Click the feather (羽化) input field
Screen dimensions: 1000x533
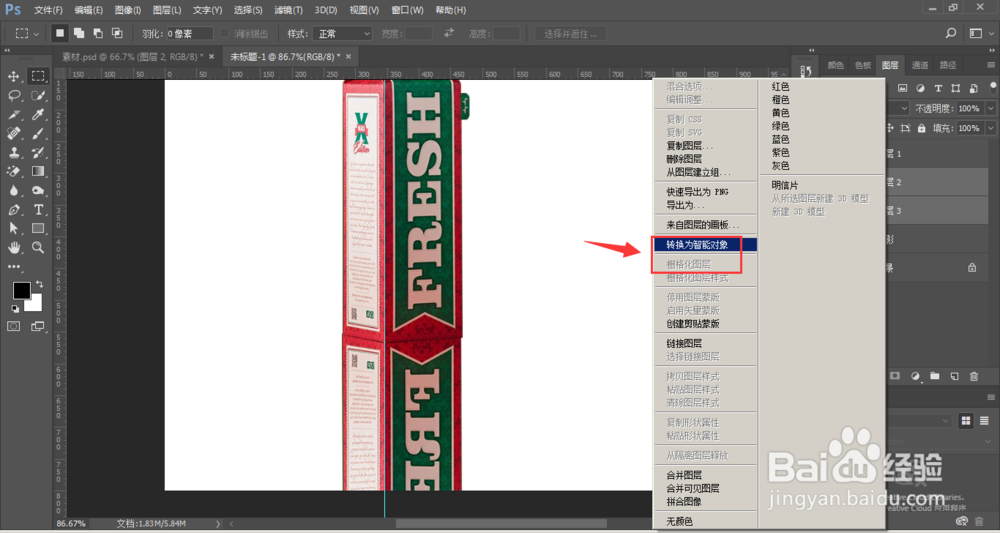tap(190, 34)
